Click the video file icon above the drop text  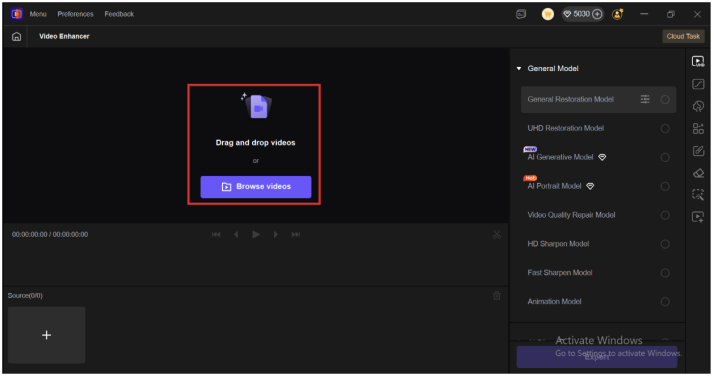[x=257, y=106]
